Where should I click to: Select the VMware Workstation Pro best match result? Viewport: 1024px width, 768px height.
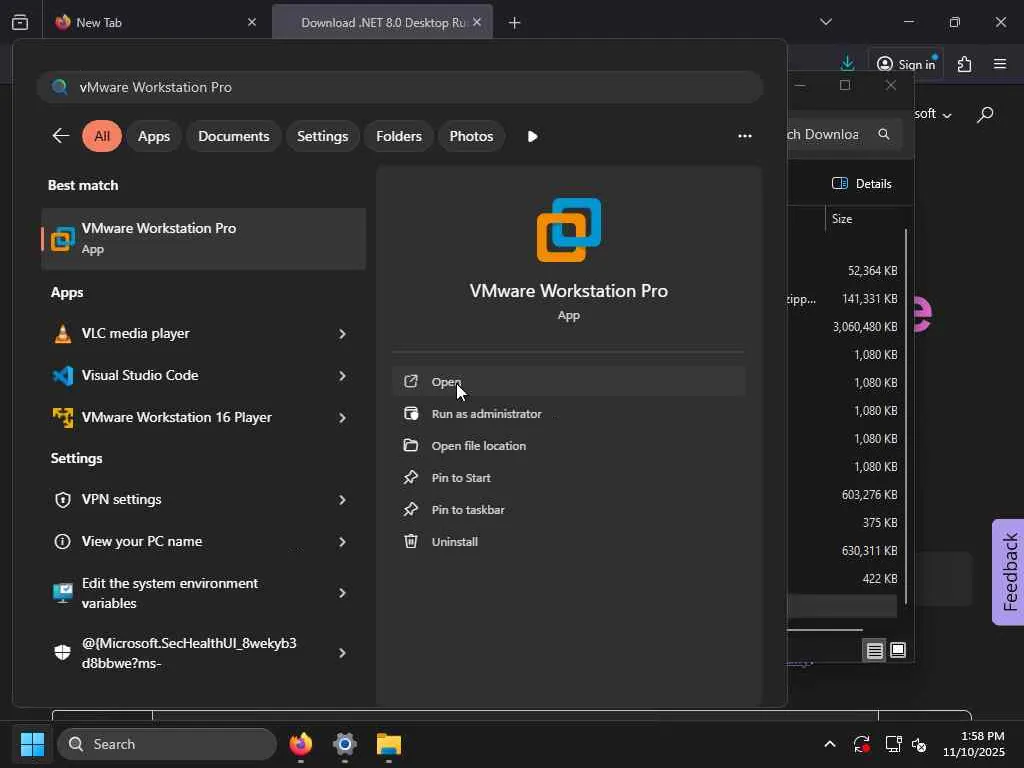pyautogui.click(x=203, y=238)
